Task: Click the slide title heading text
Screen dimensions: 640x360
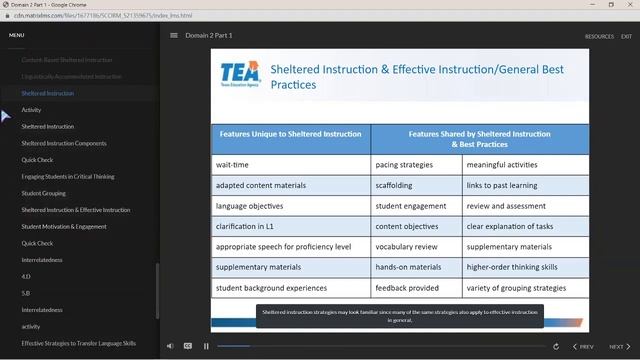Action: click(x=417, y=77)
